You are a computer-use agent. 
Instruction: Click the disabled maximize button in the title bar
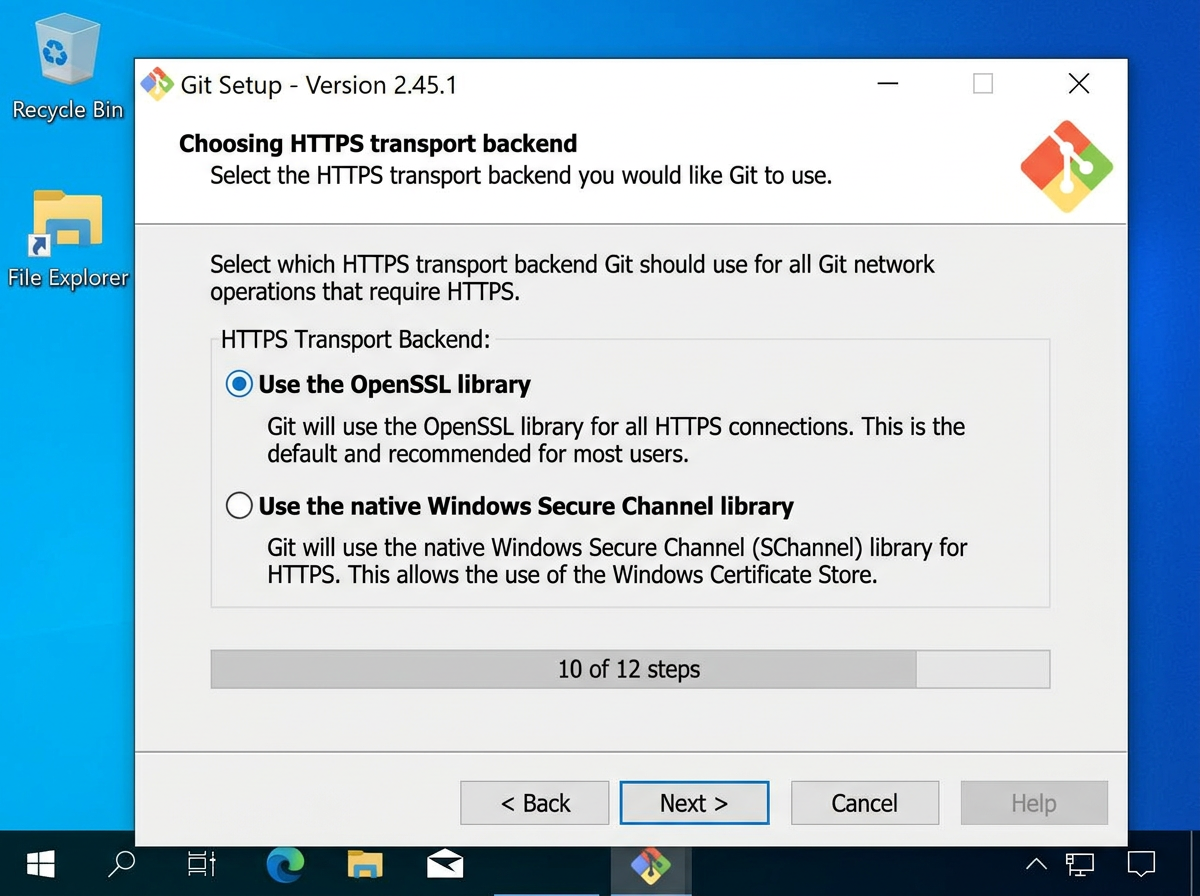tap(983, 84)
